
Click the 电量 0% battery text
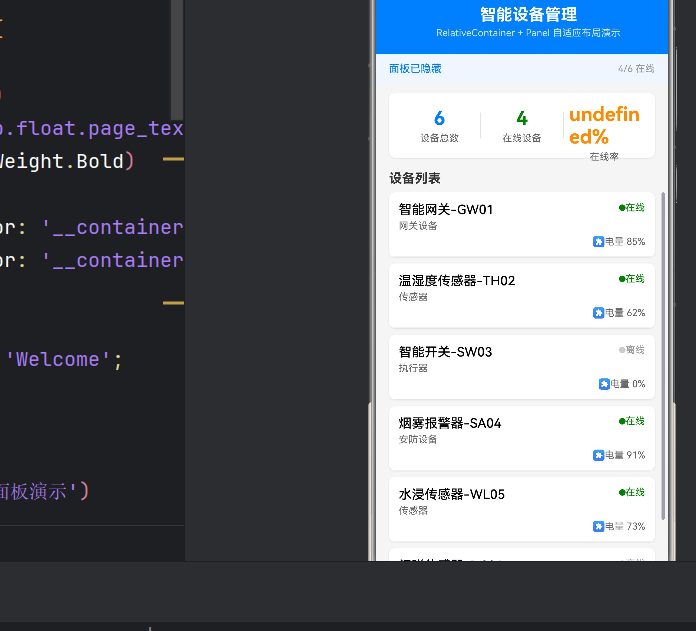click(x=628, y=384)
